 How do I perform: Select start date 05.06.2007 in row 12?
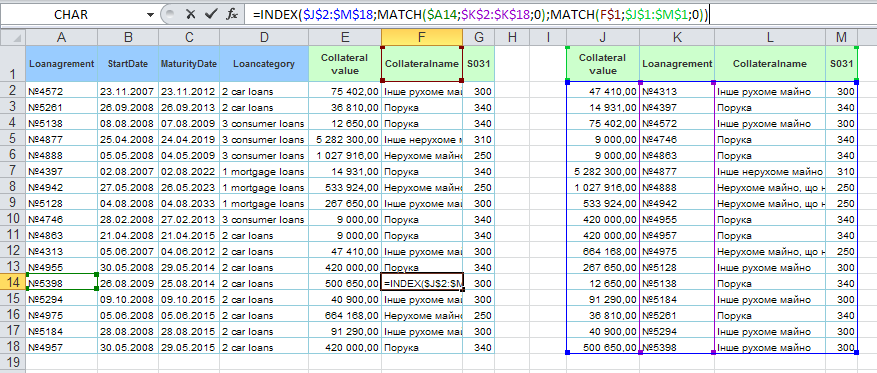pos(128,251)
